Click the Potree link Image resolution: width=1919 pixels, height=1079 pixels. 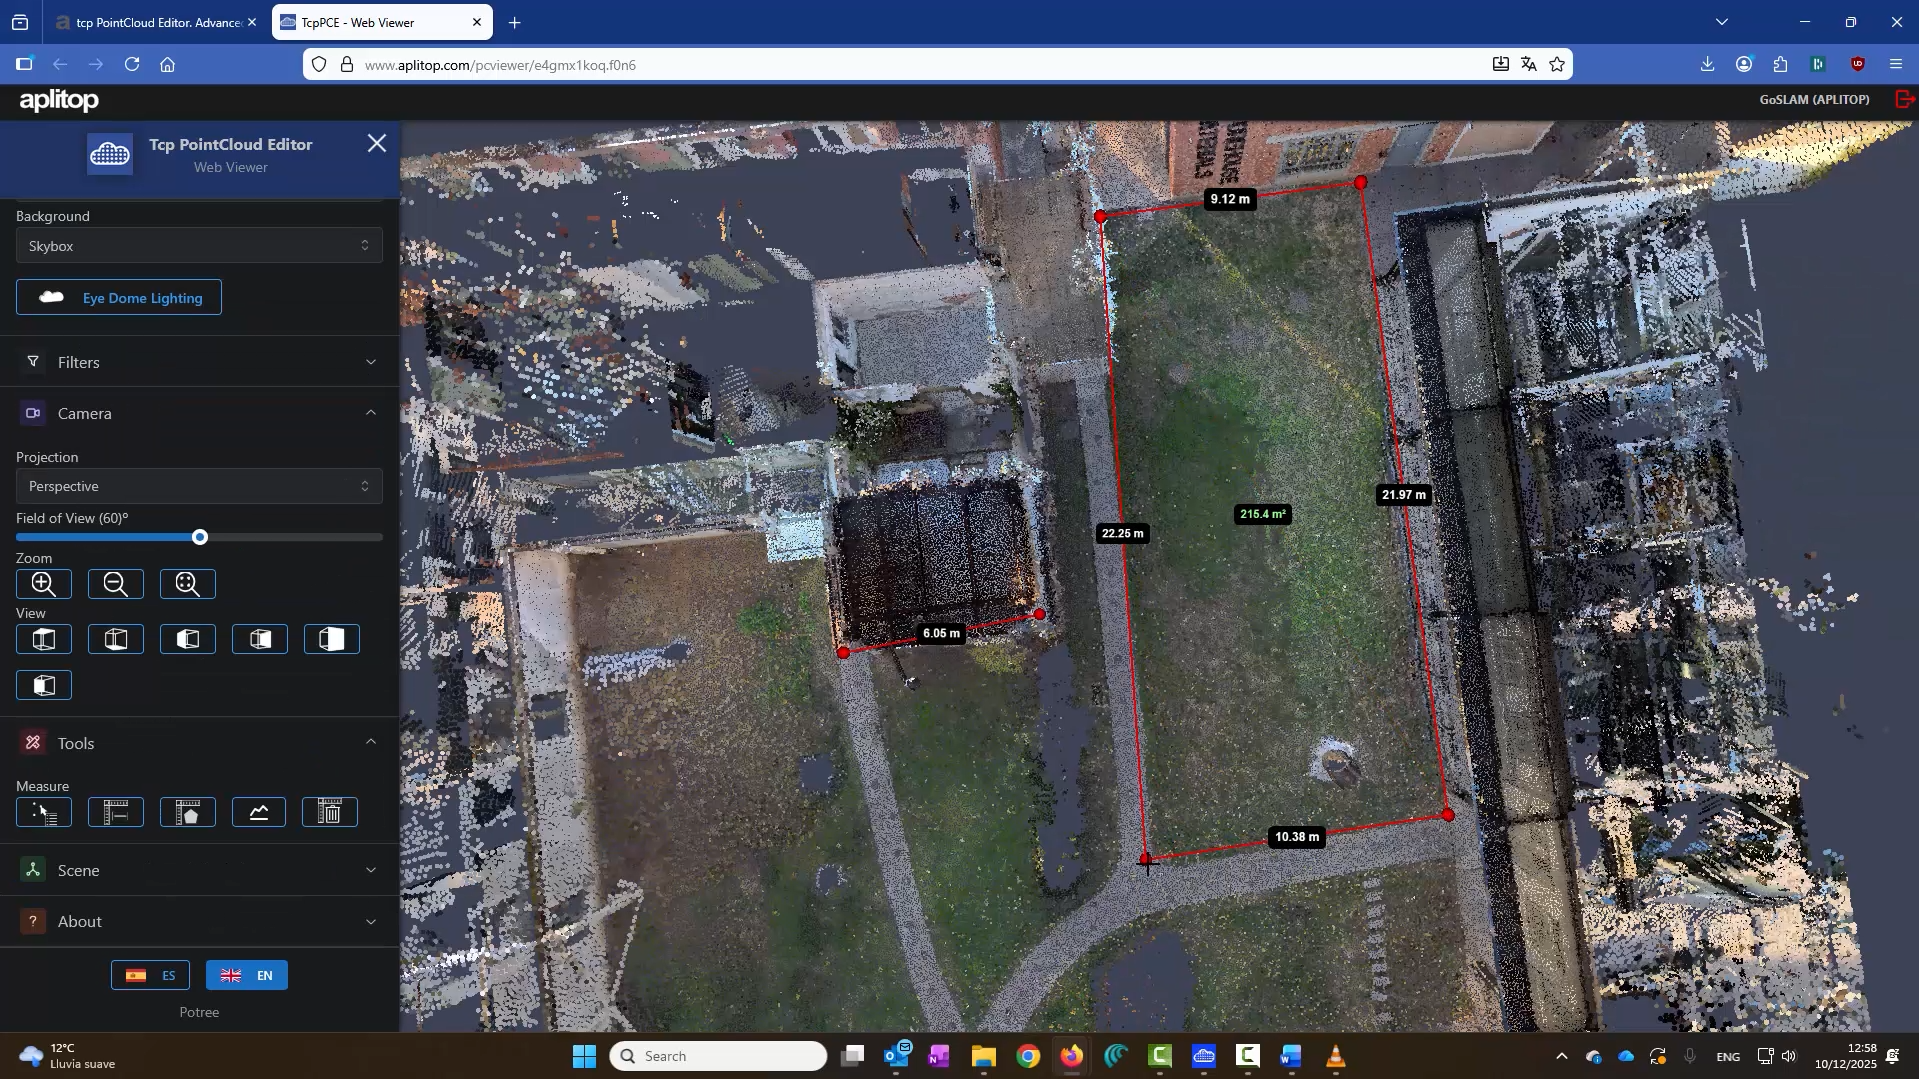pyautogui.click(x=199, y=1011)
